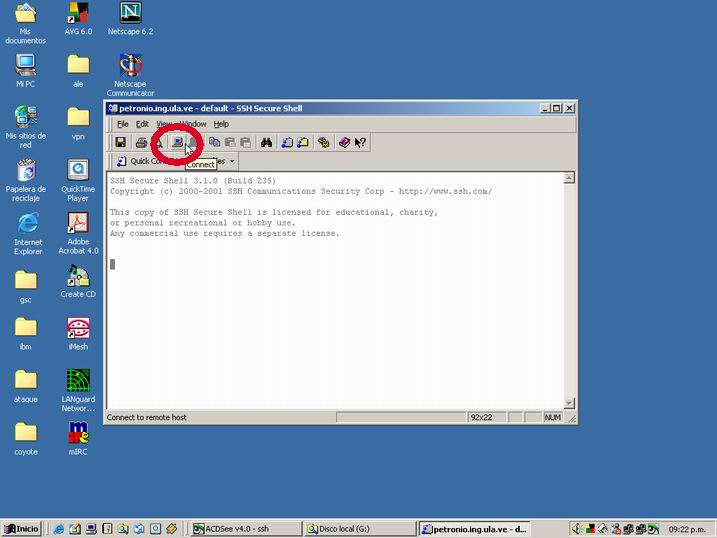Viewport: 717px width, 538px height.
Task: Click the Paste Selection toolbar icon
Action: point(246,142)
